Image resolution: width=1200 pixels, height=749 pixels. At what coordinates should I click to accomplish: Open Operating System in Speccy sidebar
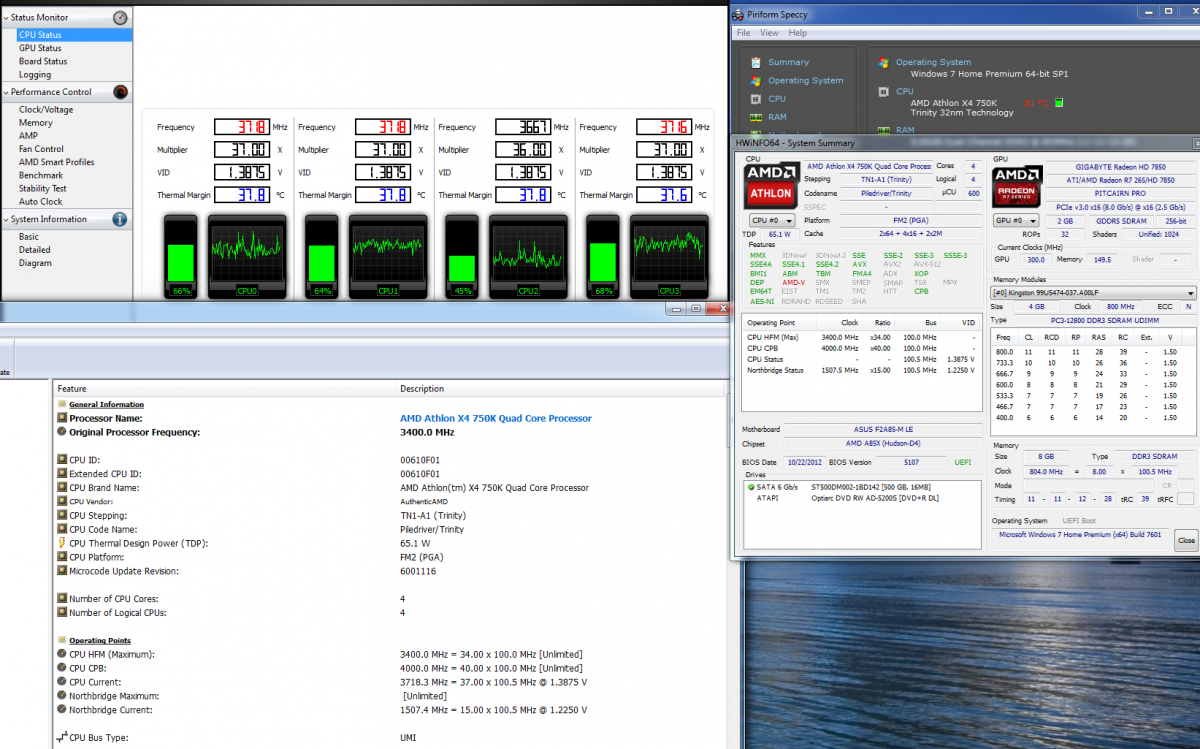click(805, 81)
